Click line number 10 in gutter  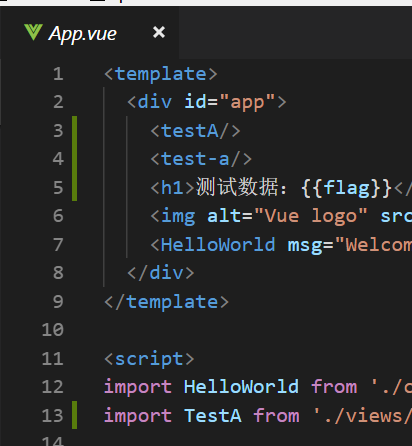click(53, 330)
